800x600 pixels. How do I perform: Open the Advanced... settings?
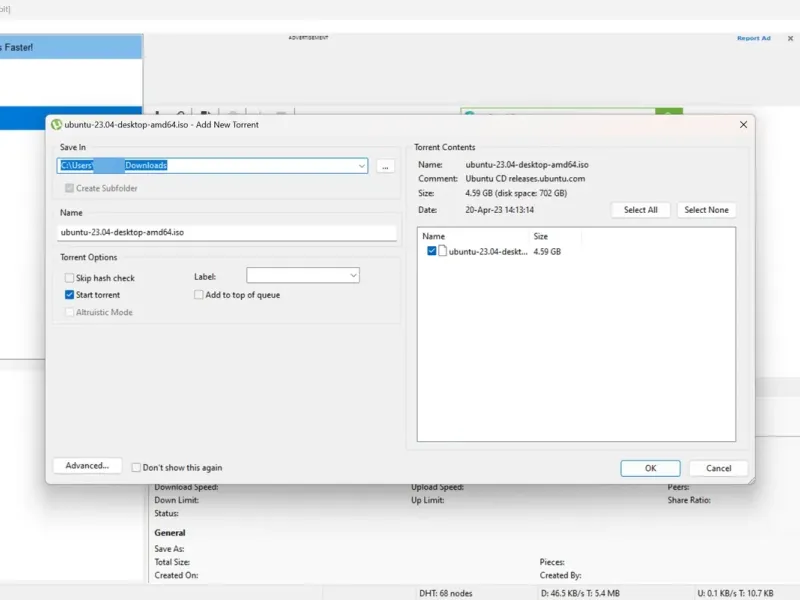[x=87, y=465]
